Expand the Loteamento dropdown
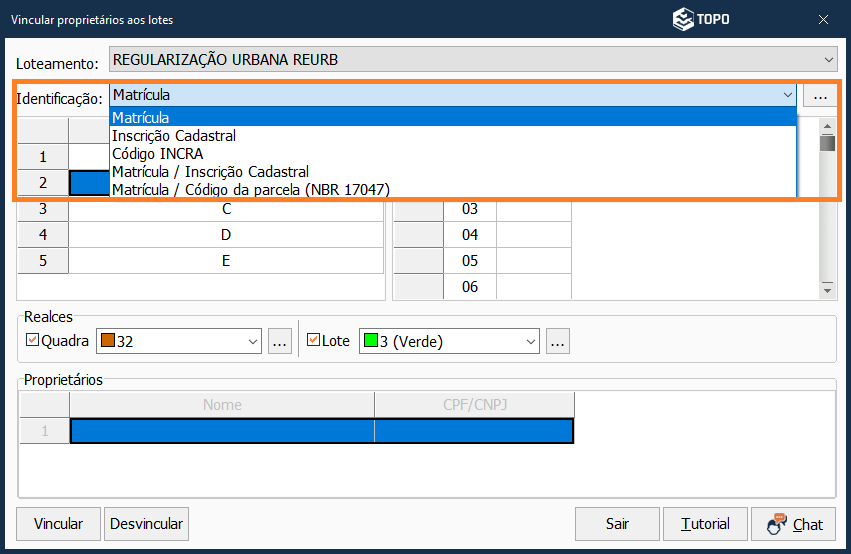Image resolution: width=851 pixels, height=554 pixels. coord(827,60)
